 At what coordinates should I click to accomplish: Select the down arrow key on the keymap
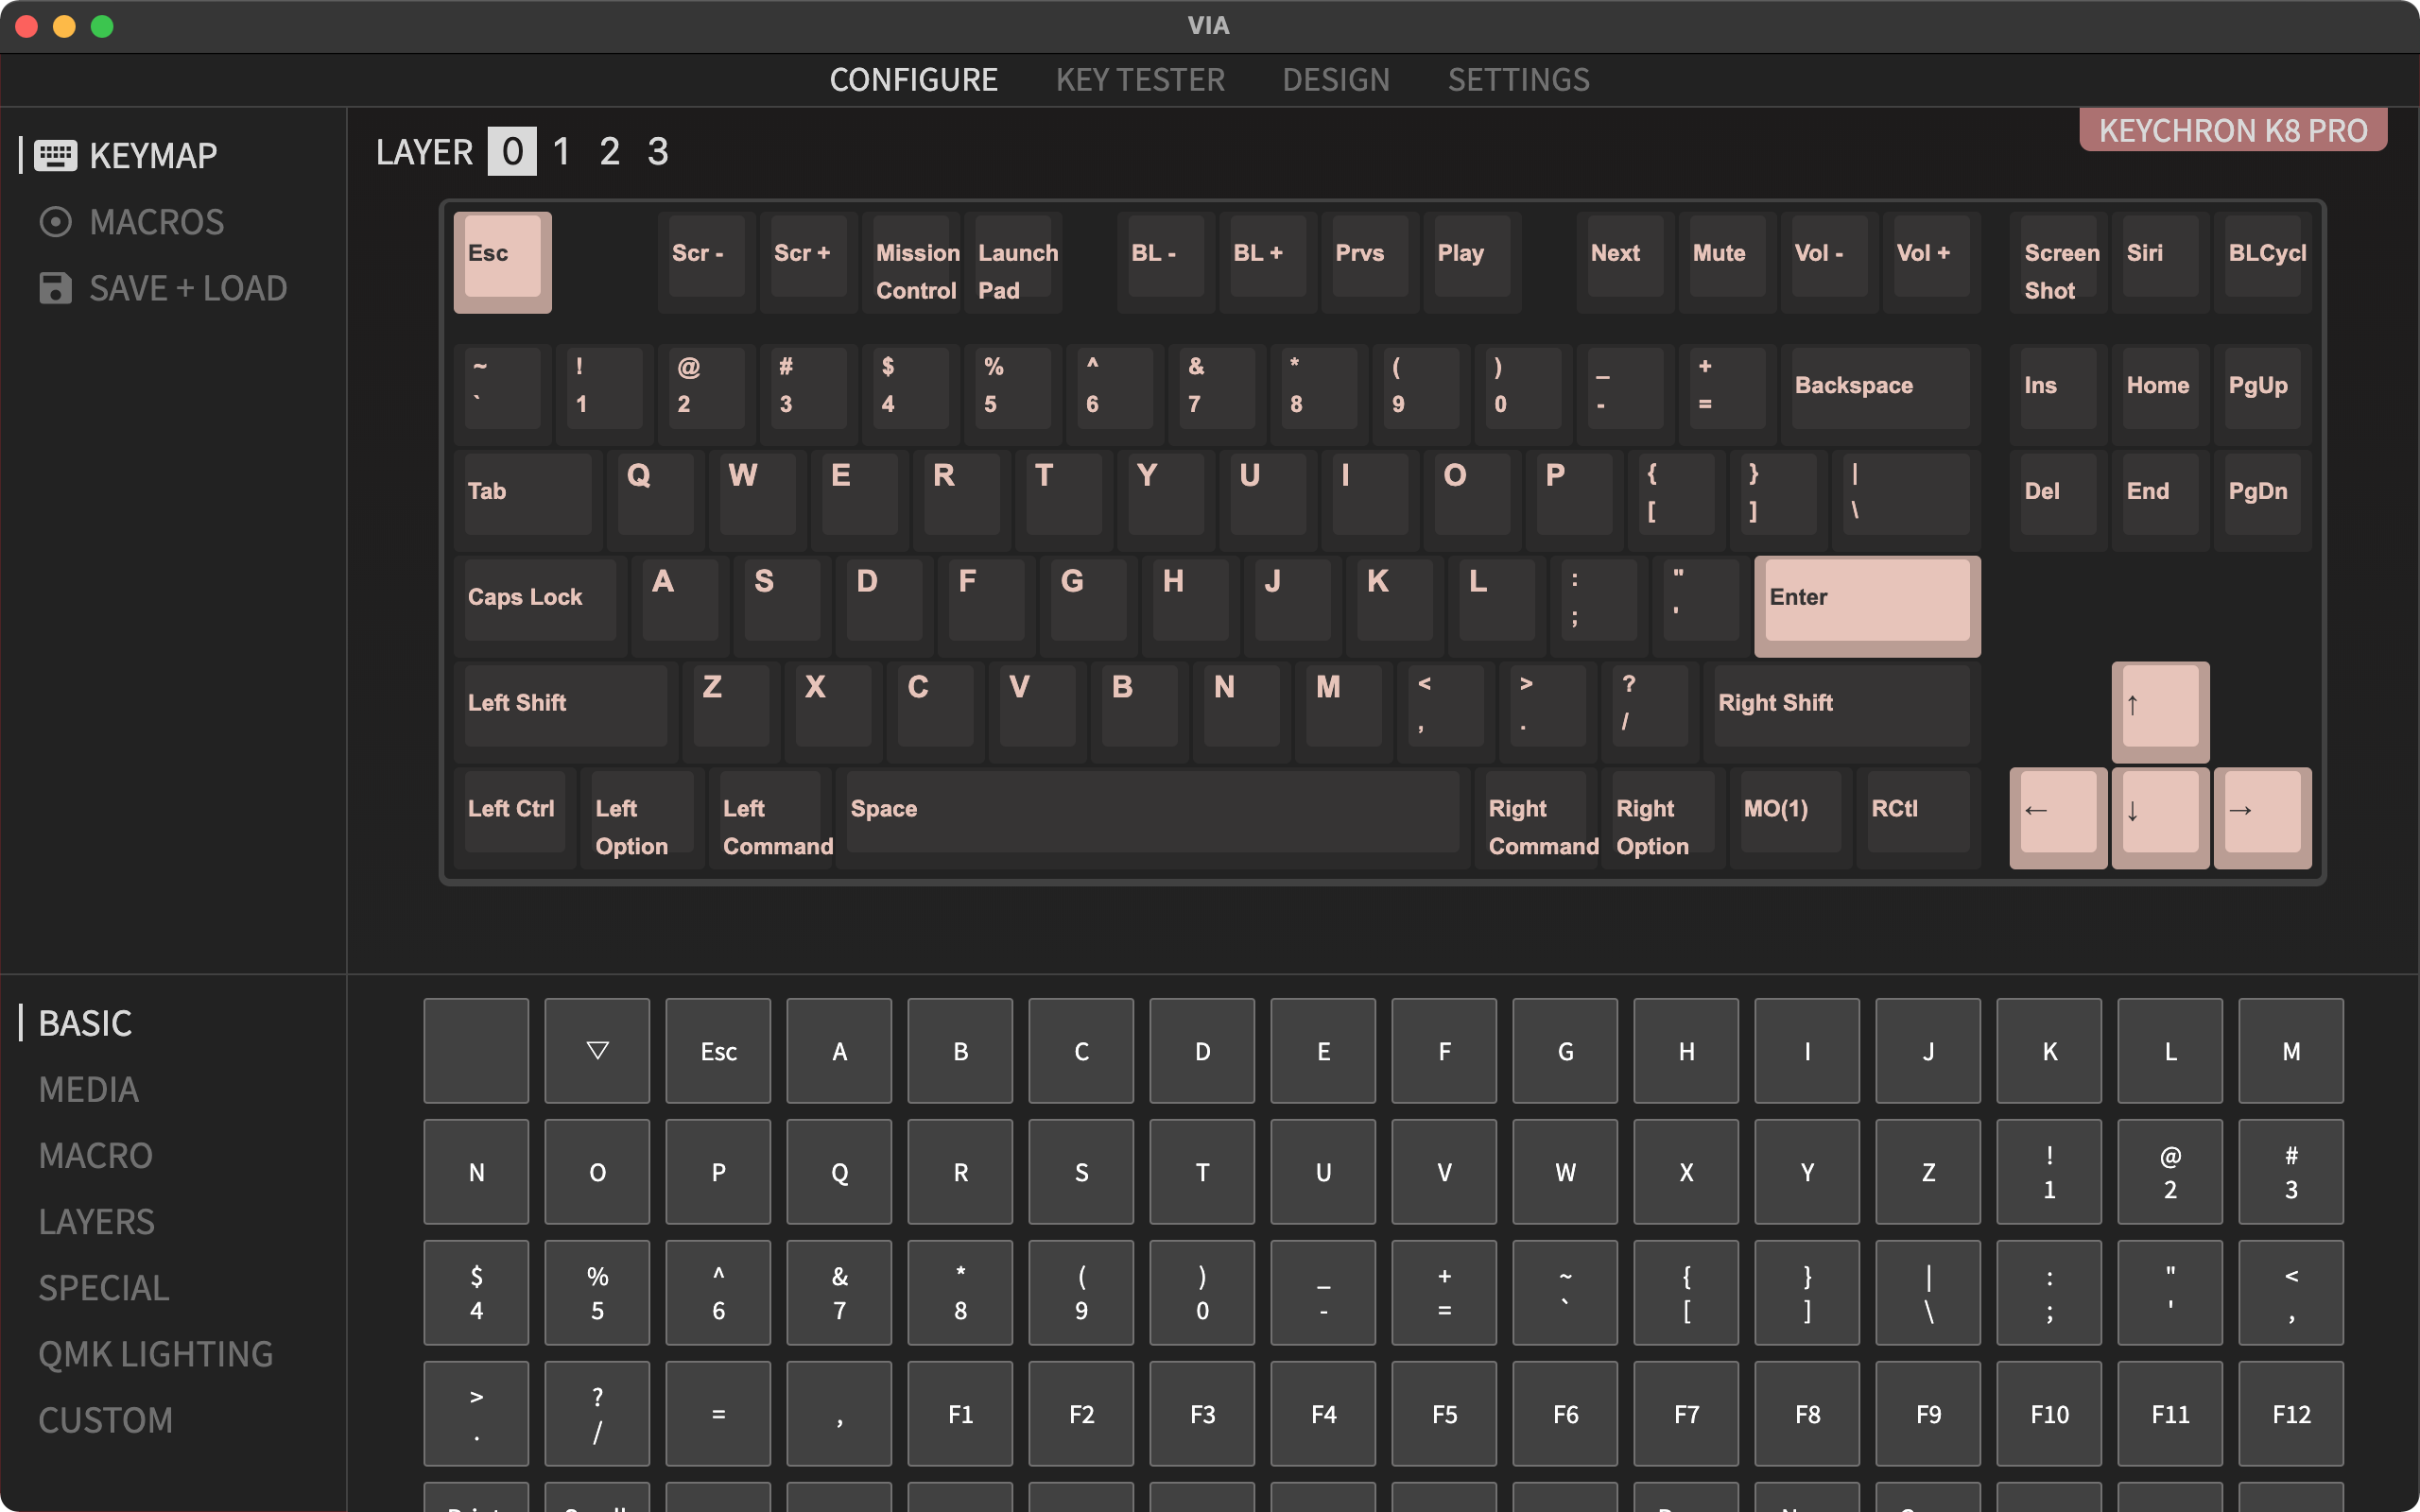[x=2159, y=812]
